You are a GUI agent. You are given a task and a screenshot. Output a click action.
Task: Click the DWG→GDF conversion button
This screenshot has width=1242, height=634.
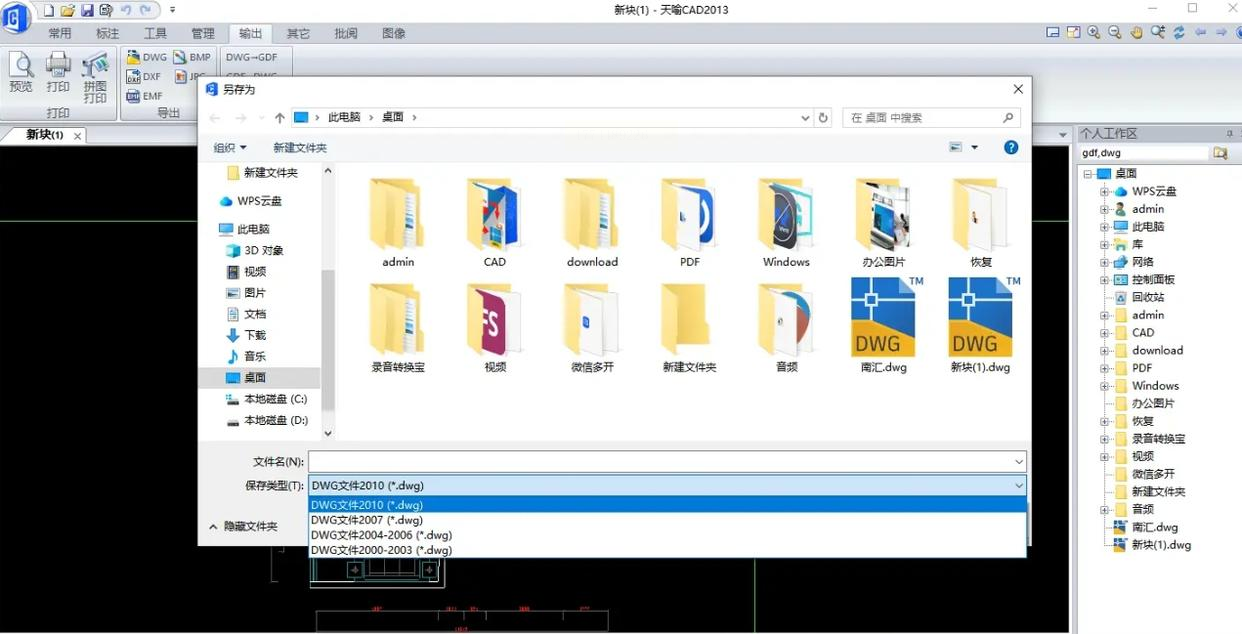252,57
